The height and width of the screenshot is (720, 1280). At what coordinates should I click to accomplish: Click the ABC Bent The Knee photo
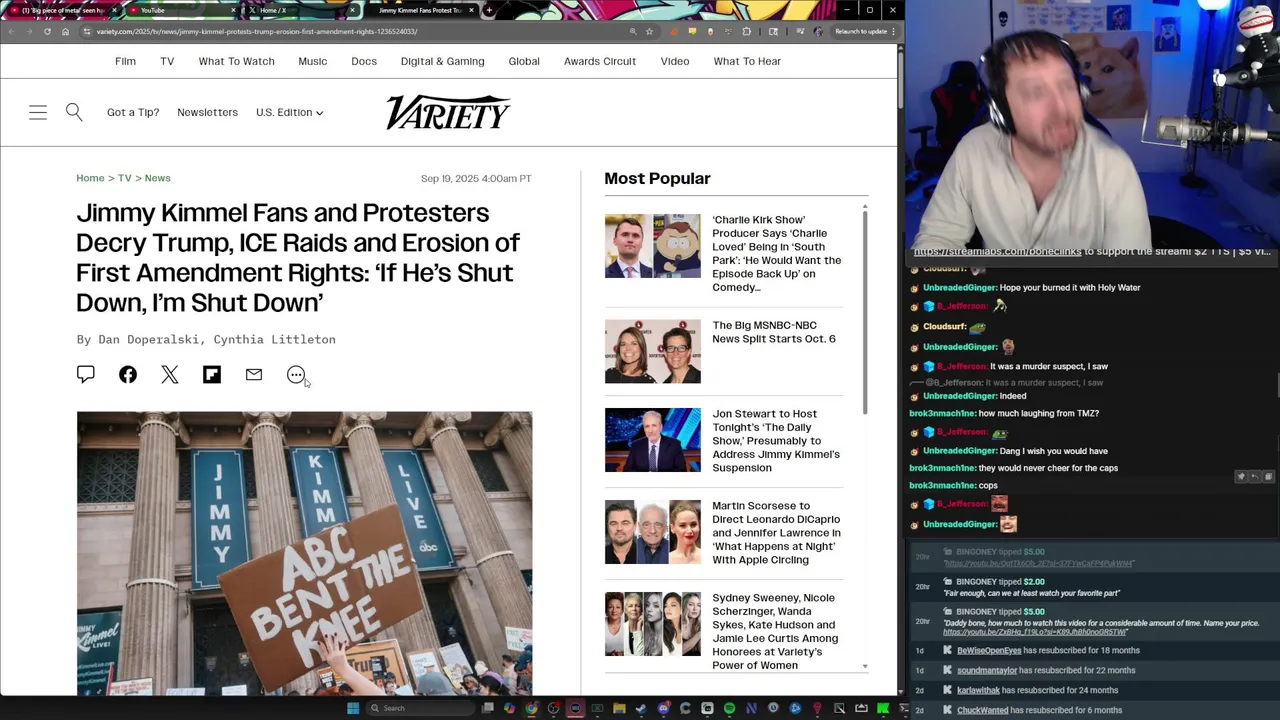tap(305, 553)
